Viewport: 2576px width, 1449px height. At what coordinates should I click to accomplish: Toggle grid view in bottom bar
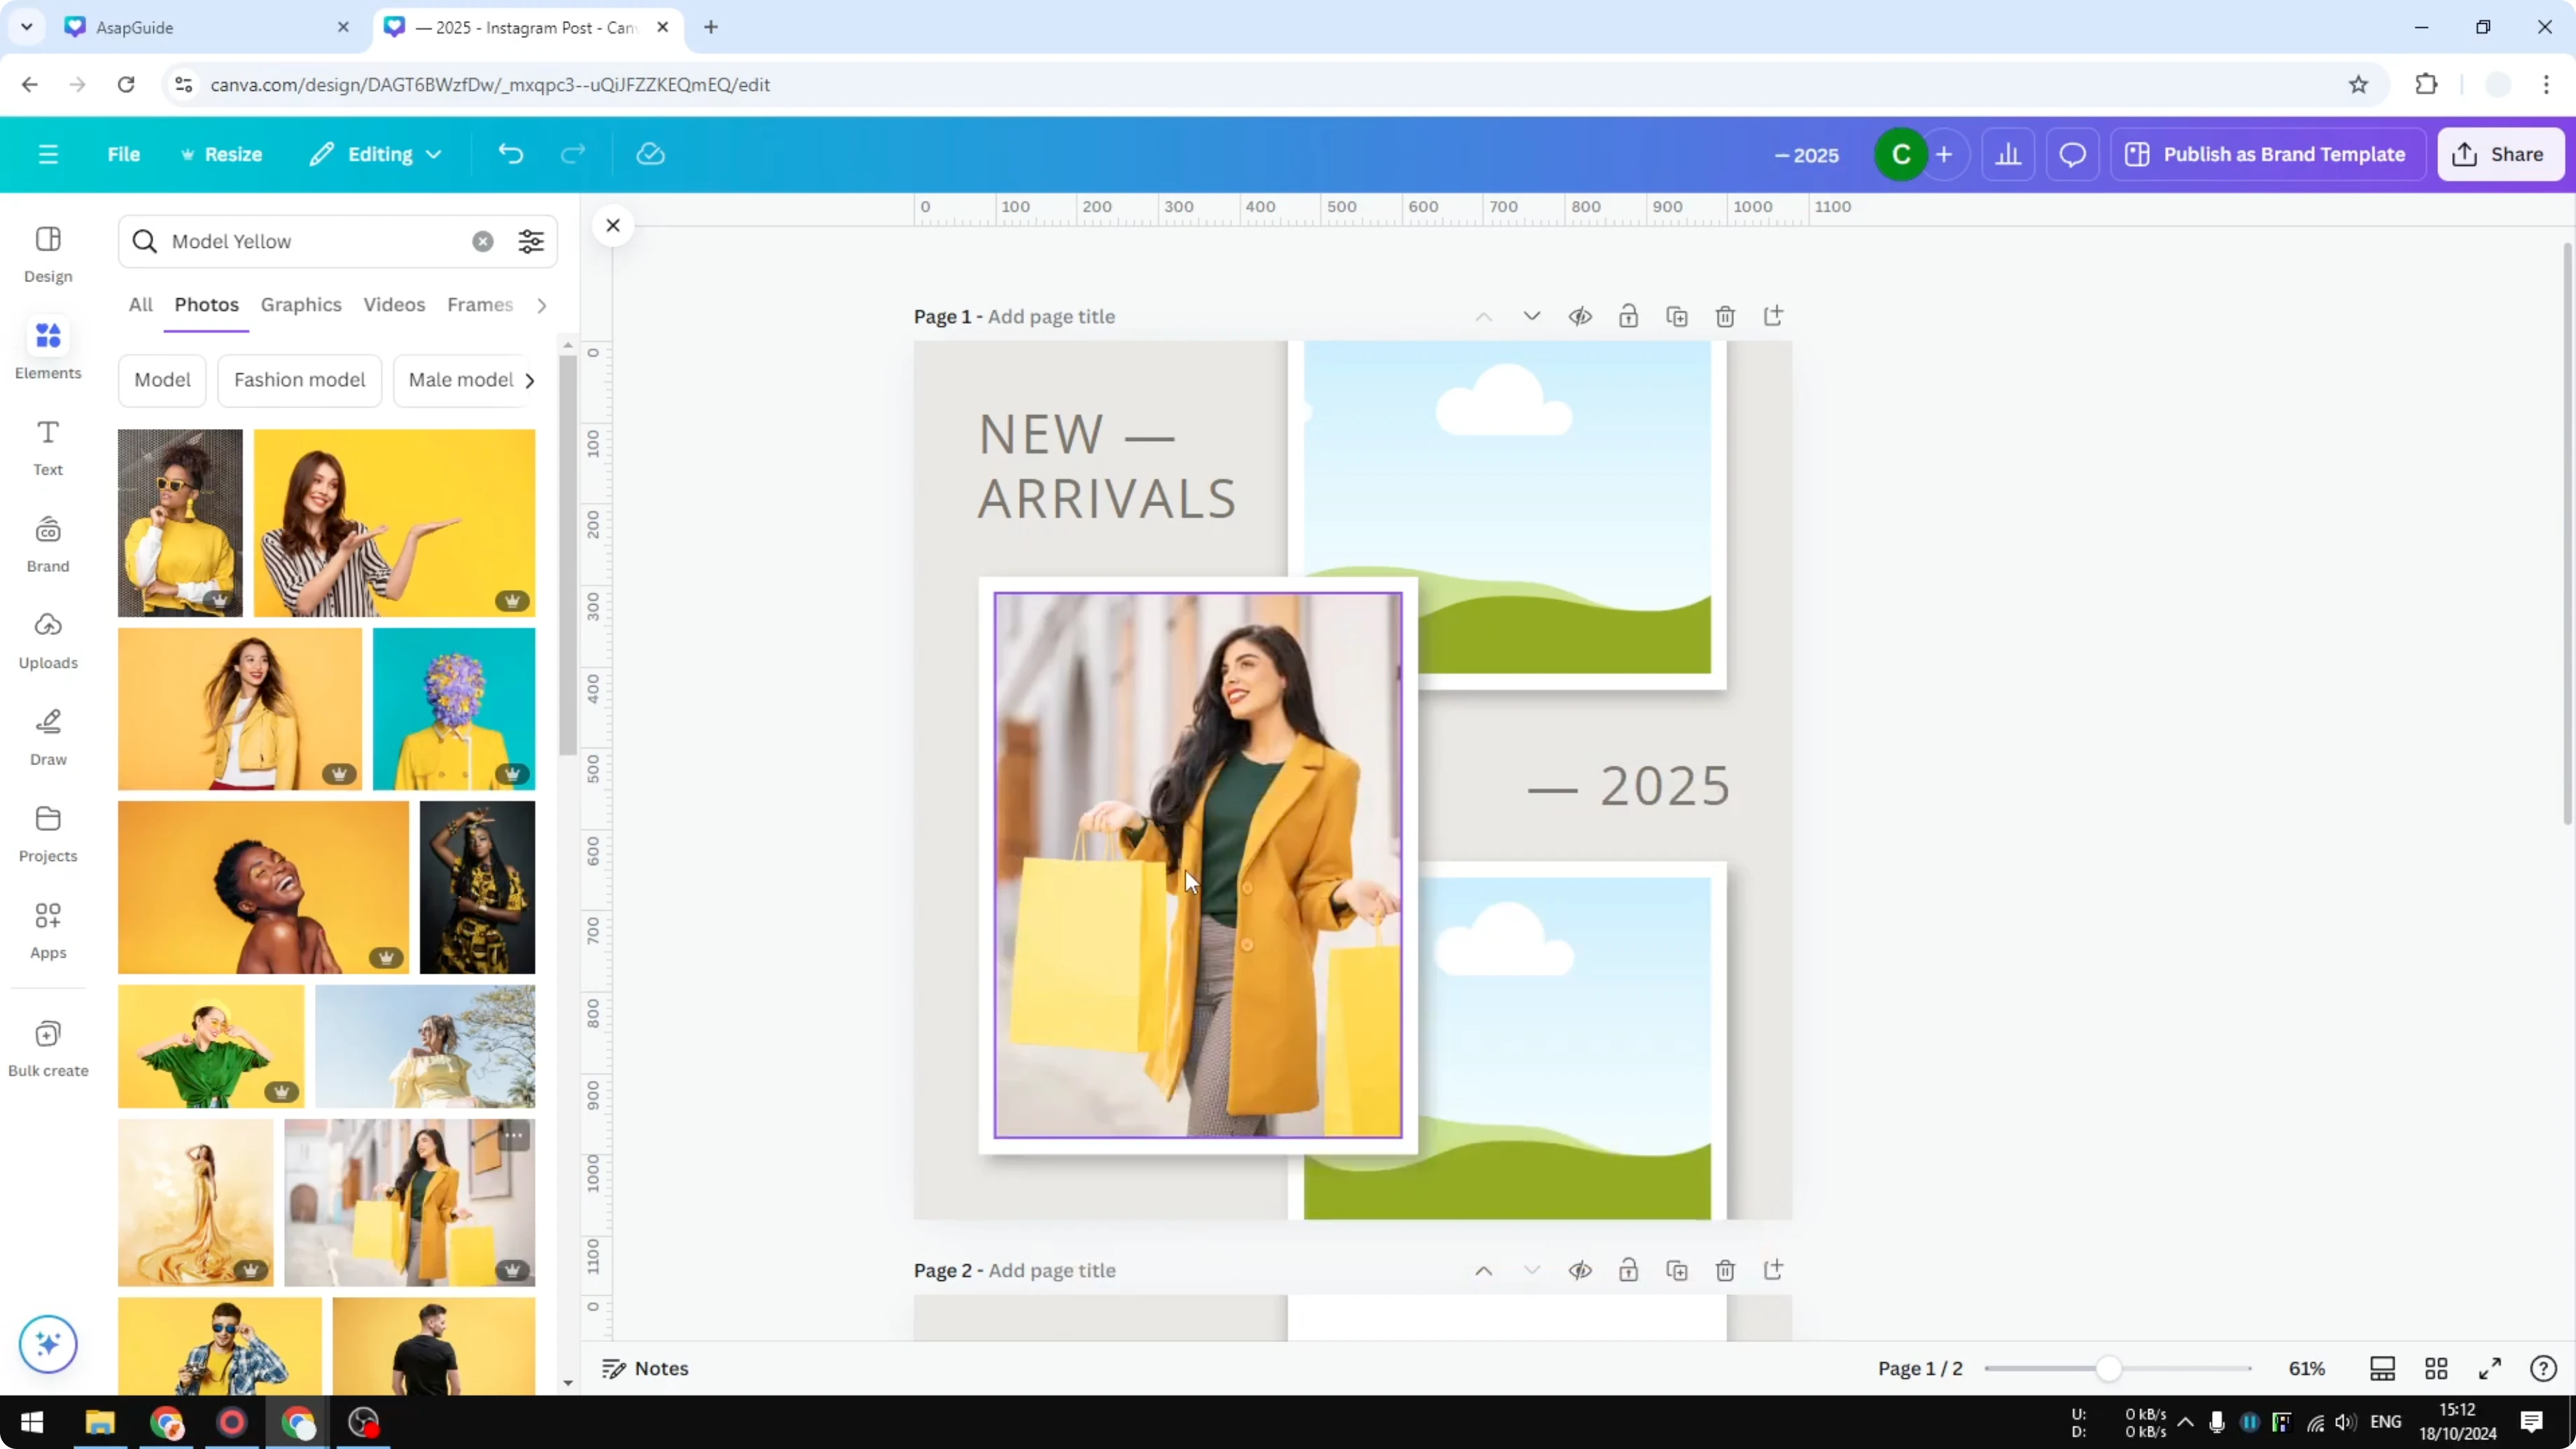pos(2436,1368)
